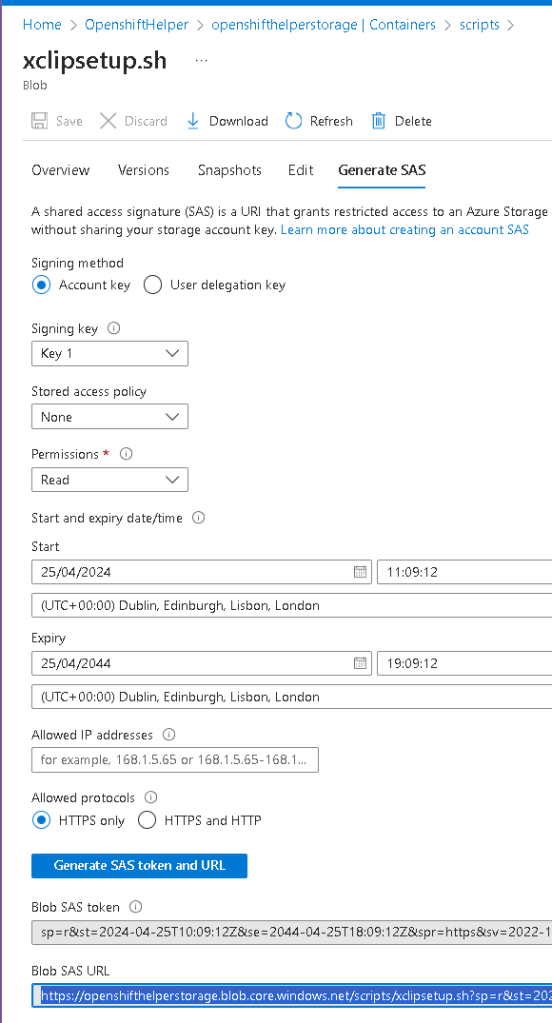Click the Allowed IP addresses input field

tap(175, 760)
